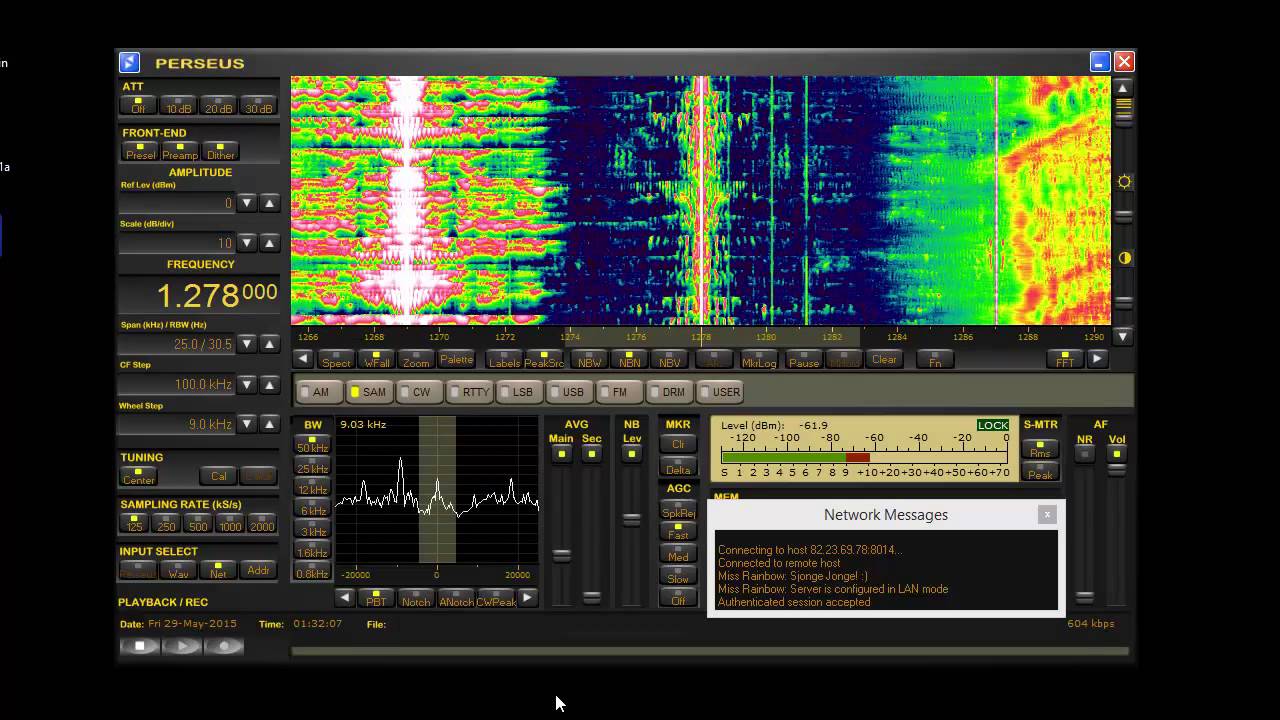
Task: Select Net input source
Action: click(x=218, y=570)
